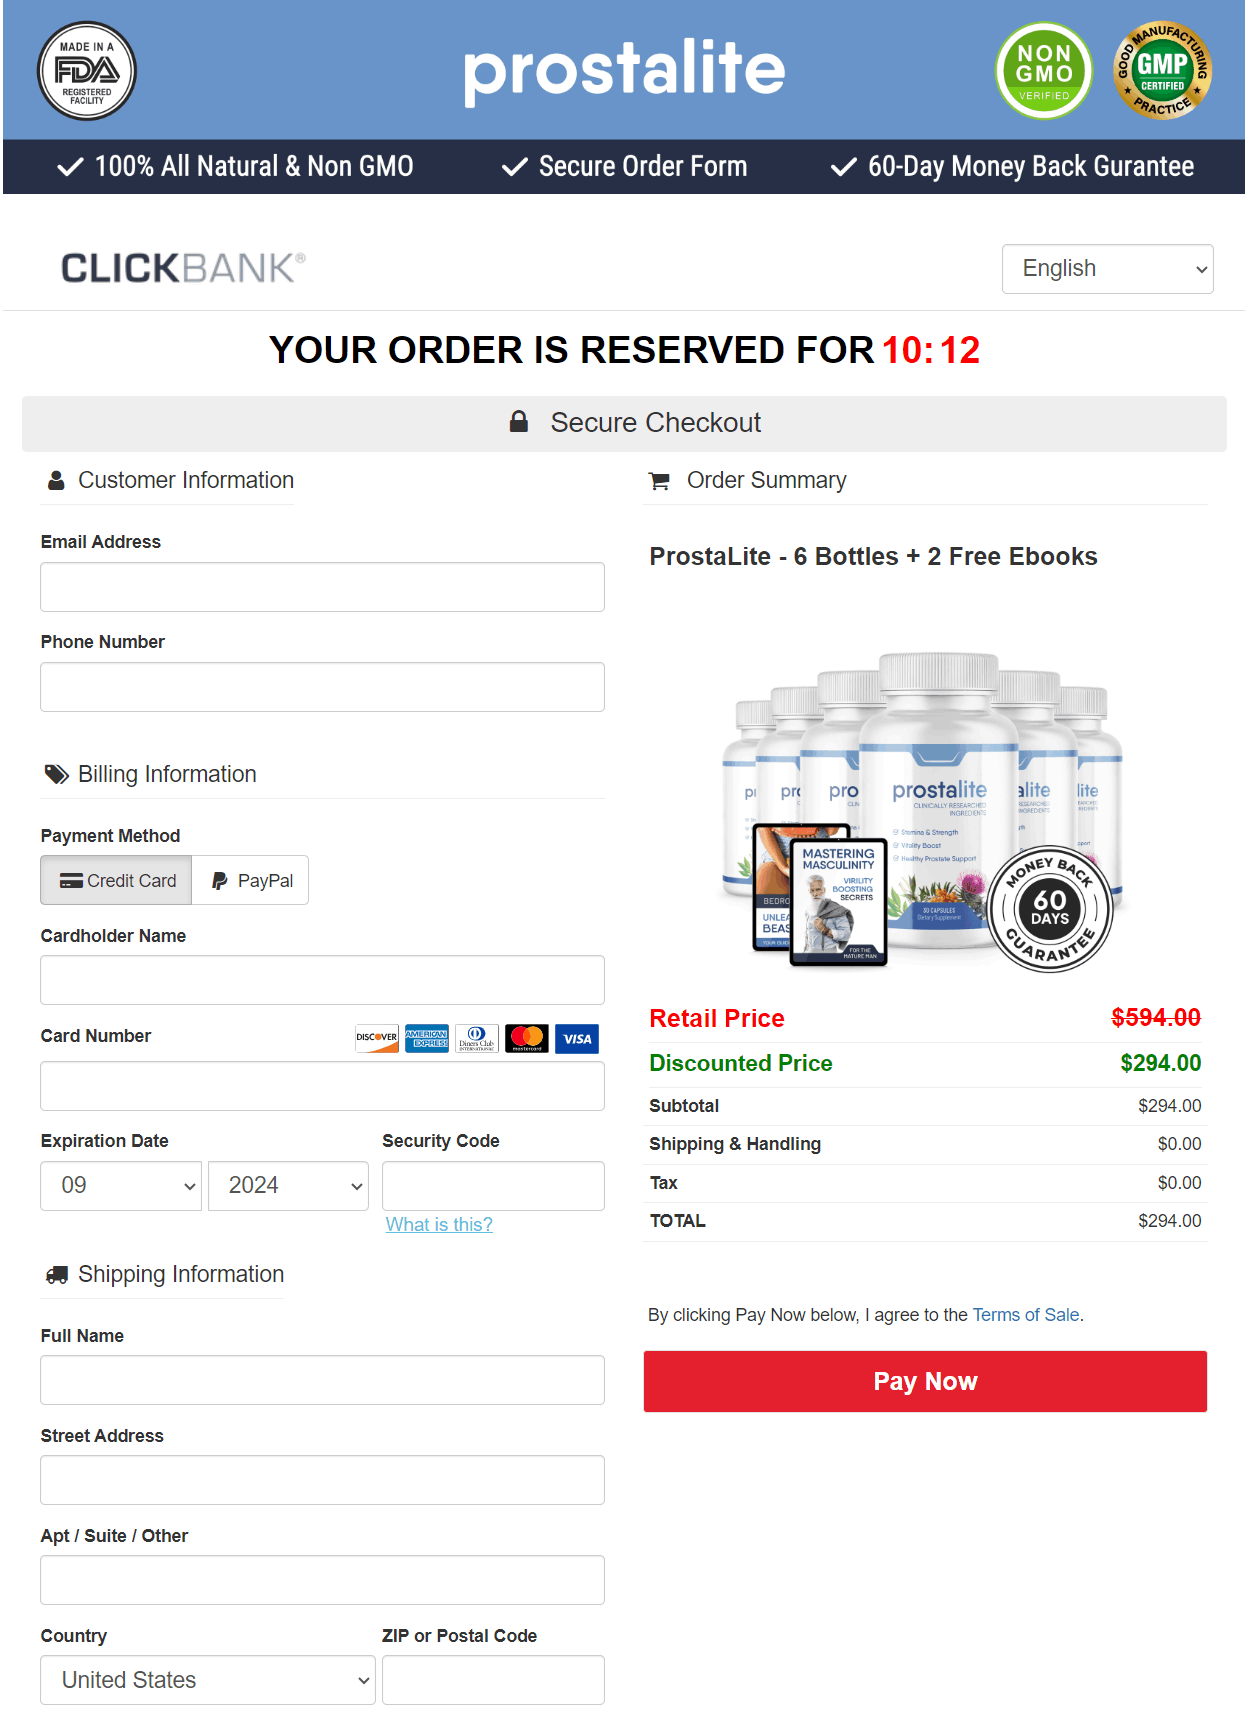Open the expiration year dropdown
The height and width of the screenshot is (1733, 1250).
[x=288, y=1186]
